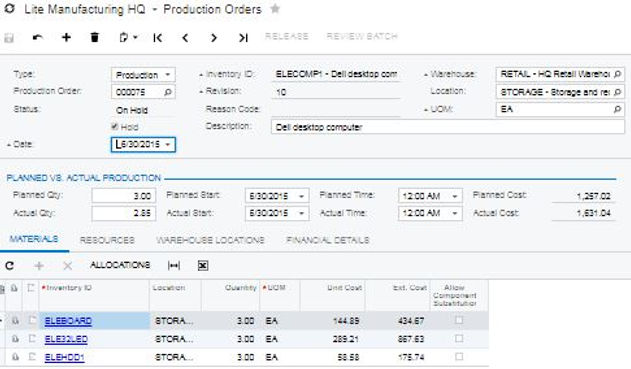Go to next record arrow
This screenshot has width=631, height=369.
pyautogui.click(x=214, y=38)
